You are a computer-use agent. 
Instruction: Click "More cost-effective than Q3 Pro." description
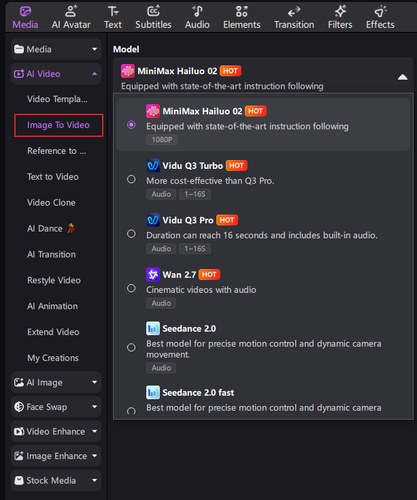click(x=210, y=181)
